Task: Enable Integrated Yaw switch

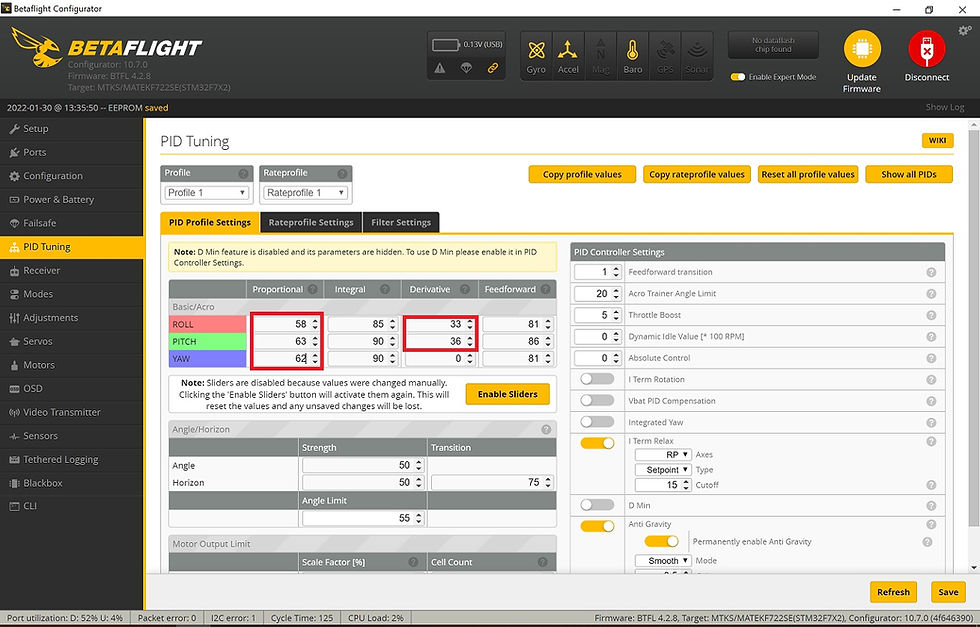Action: point(597,422)
